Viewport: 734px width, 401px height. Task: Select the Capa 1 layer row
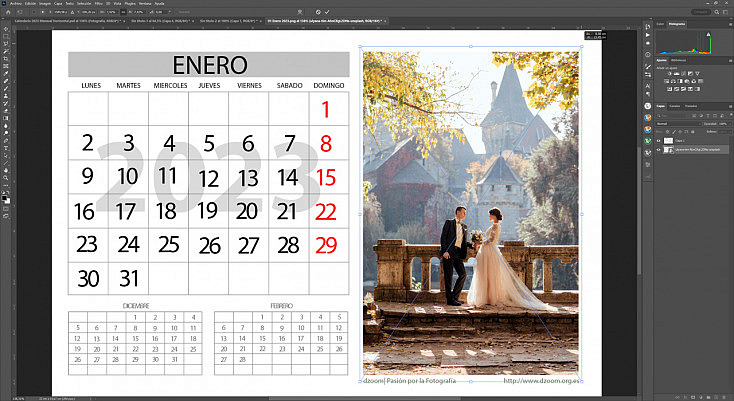coord(693,140)
